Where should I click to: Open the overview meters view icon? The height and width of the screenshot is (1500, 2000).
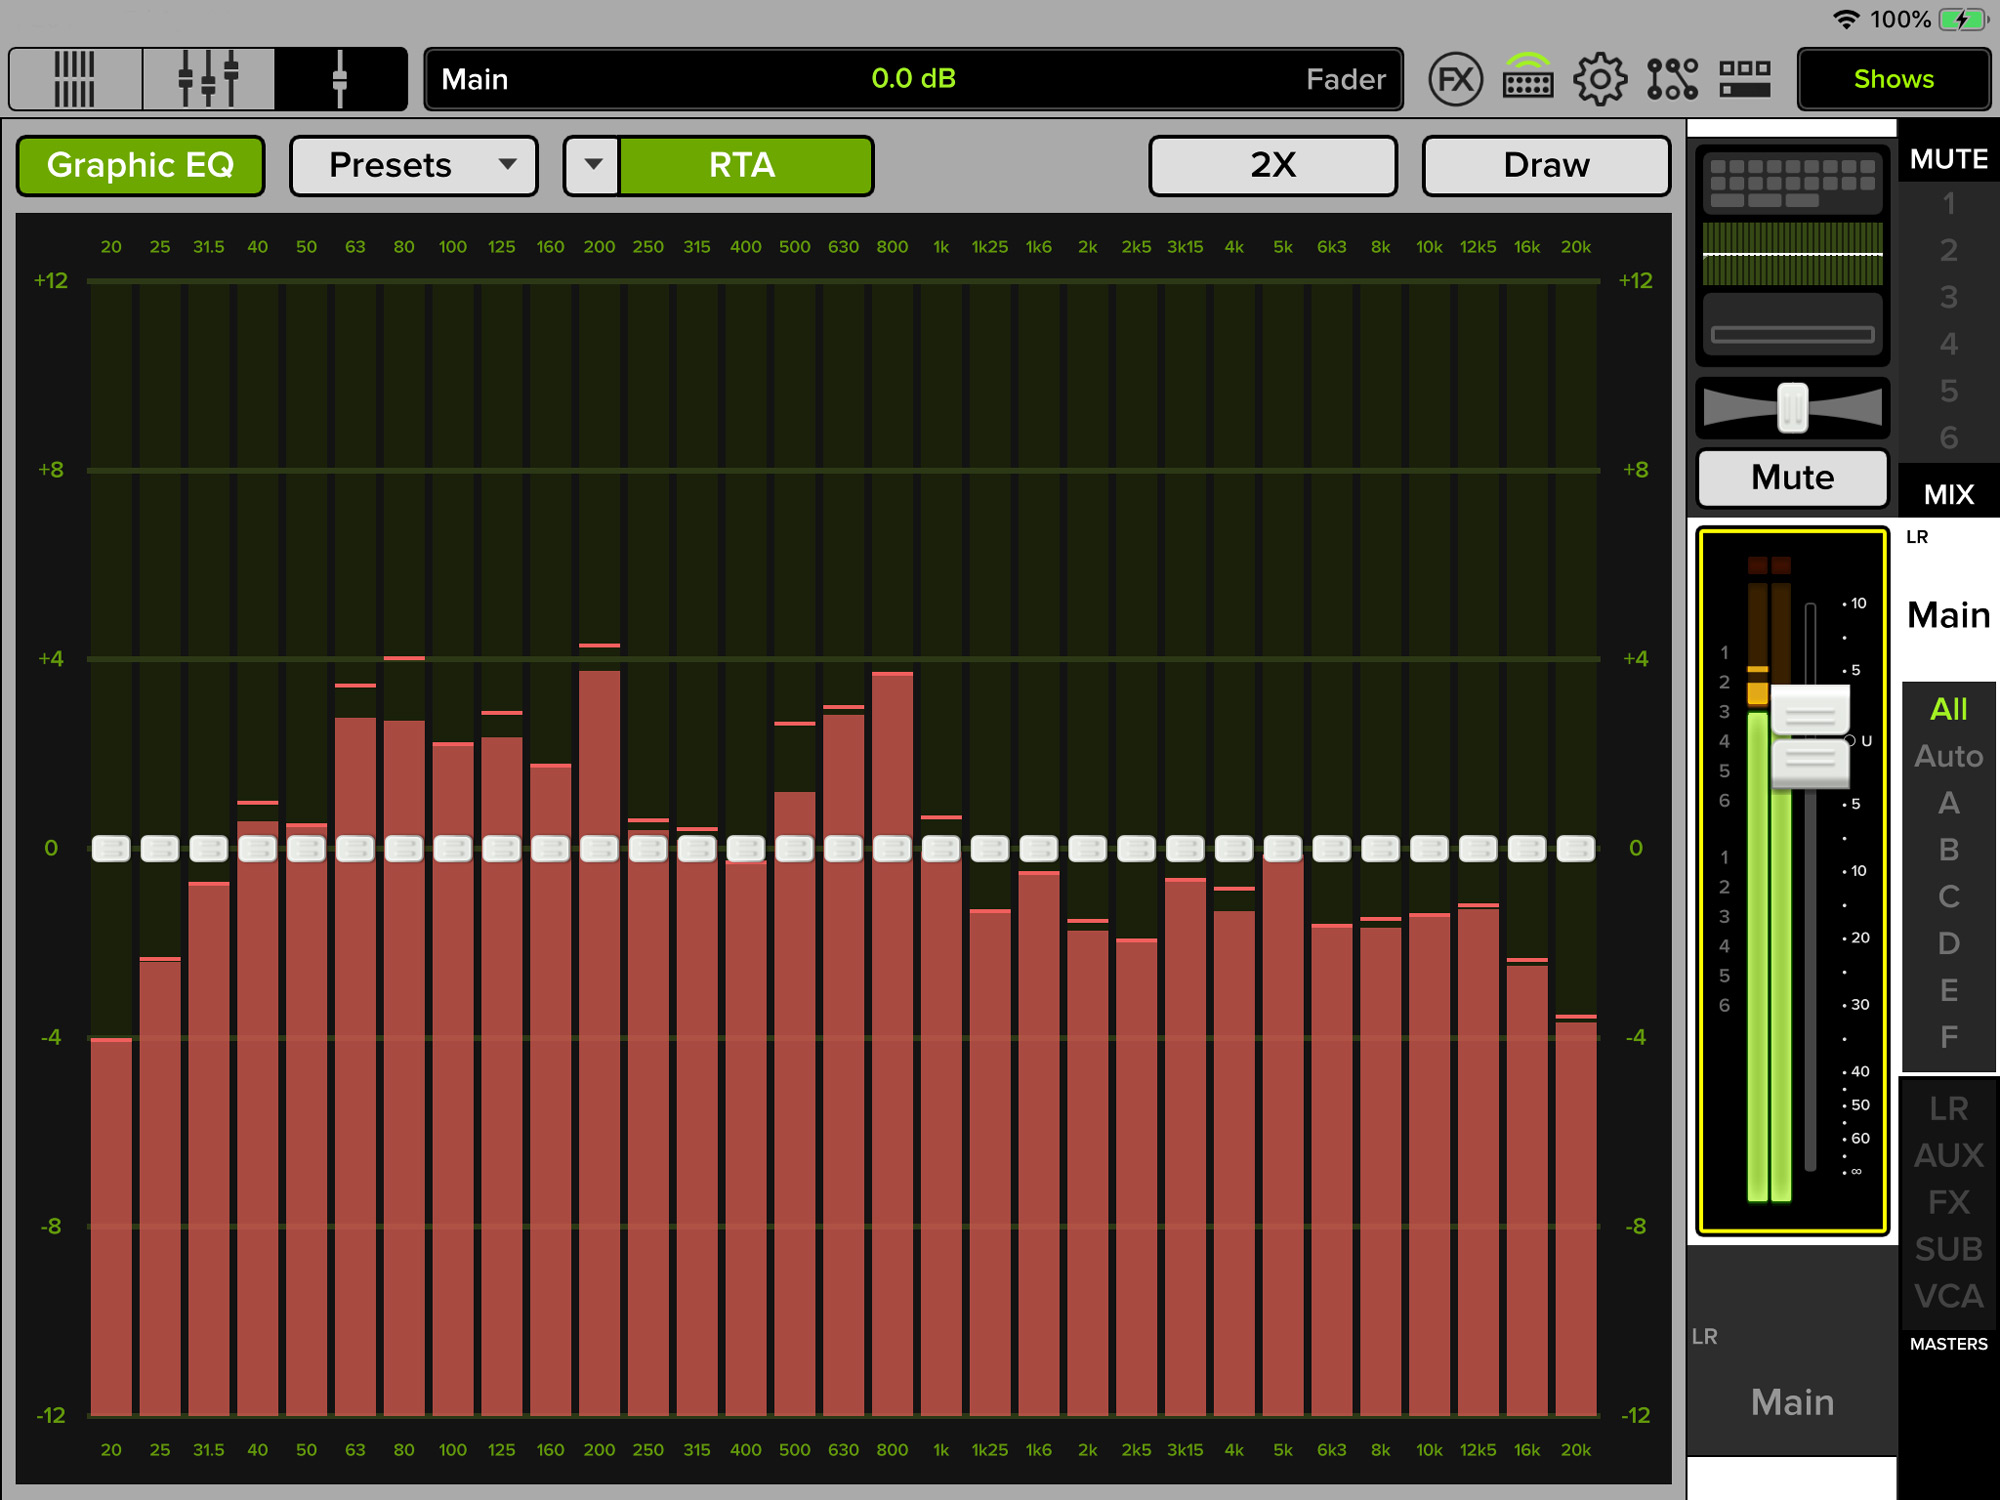pos(75,79)
